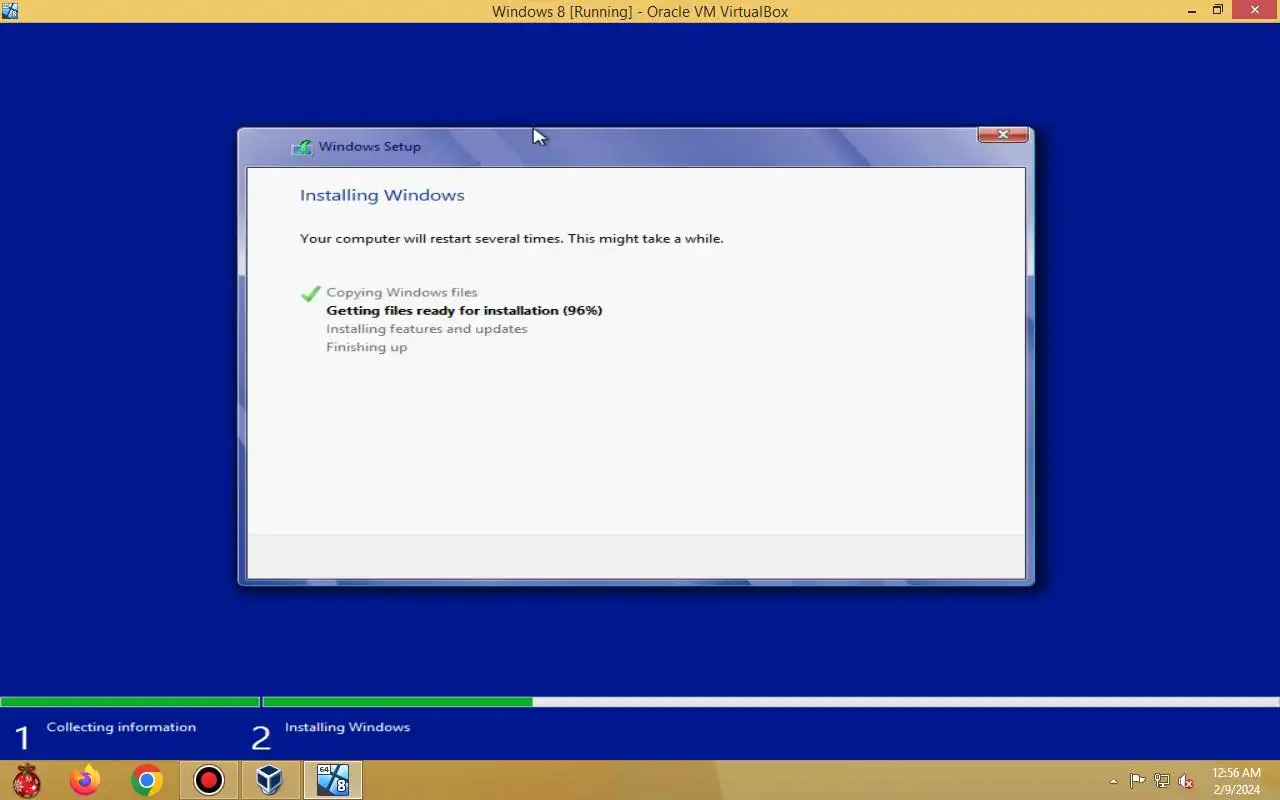Image resolution: width=1280 pixels, height=800 pixels.
Task: Open the Action Center flag icon
Action: pos(1138,781)
